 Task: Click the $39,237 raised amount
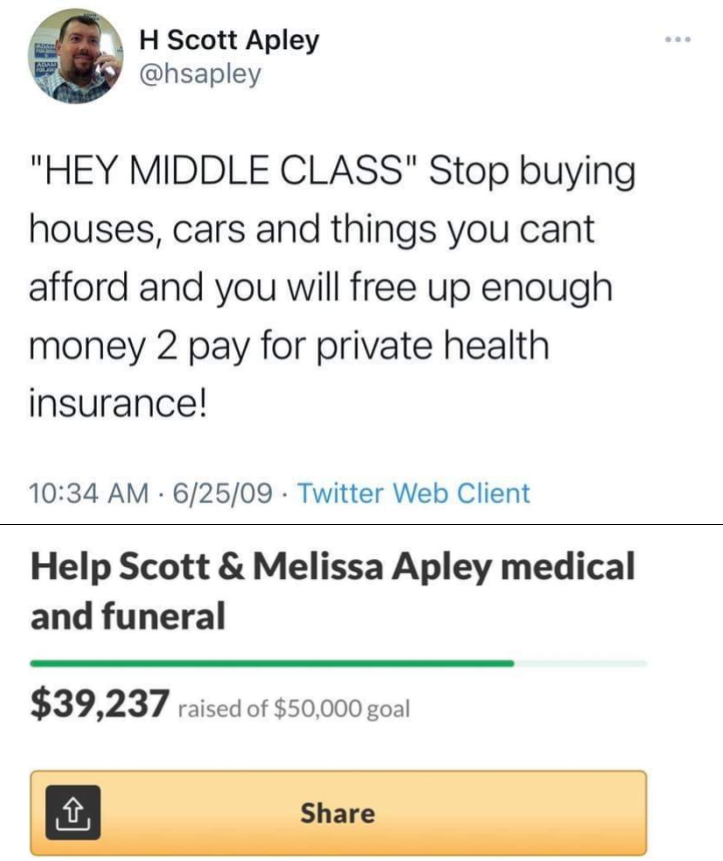pos(98,706)
